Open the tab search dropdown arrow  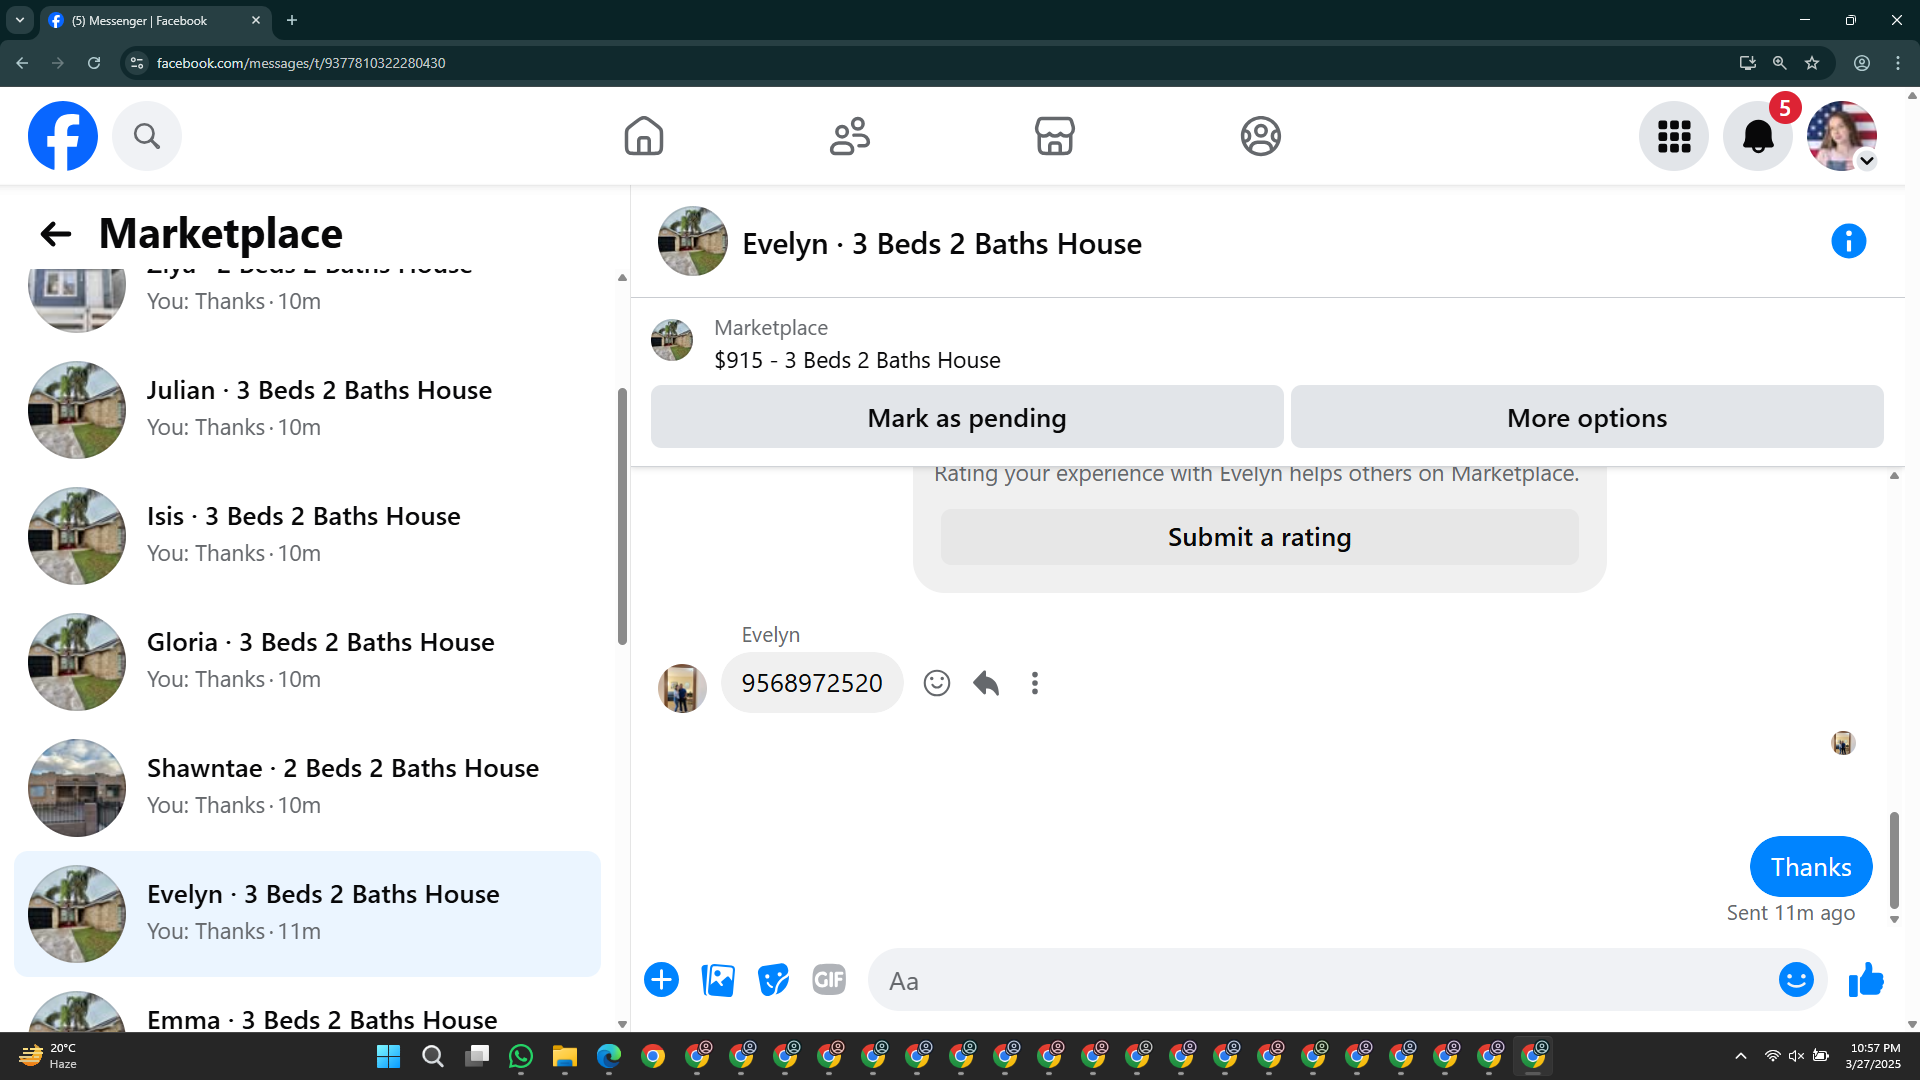coord(20,20)
